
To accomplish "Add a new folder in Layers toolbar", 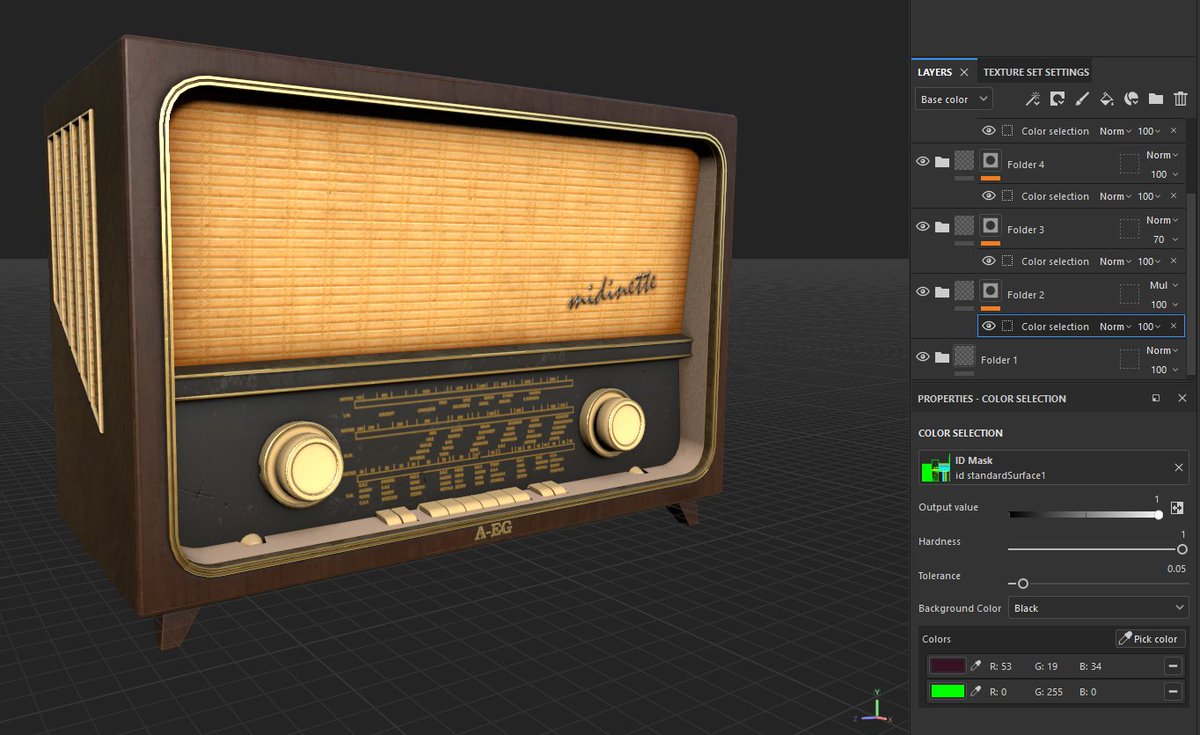I will pos(1156,99).
